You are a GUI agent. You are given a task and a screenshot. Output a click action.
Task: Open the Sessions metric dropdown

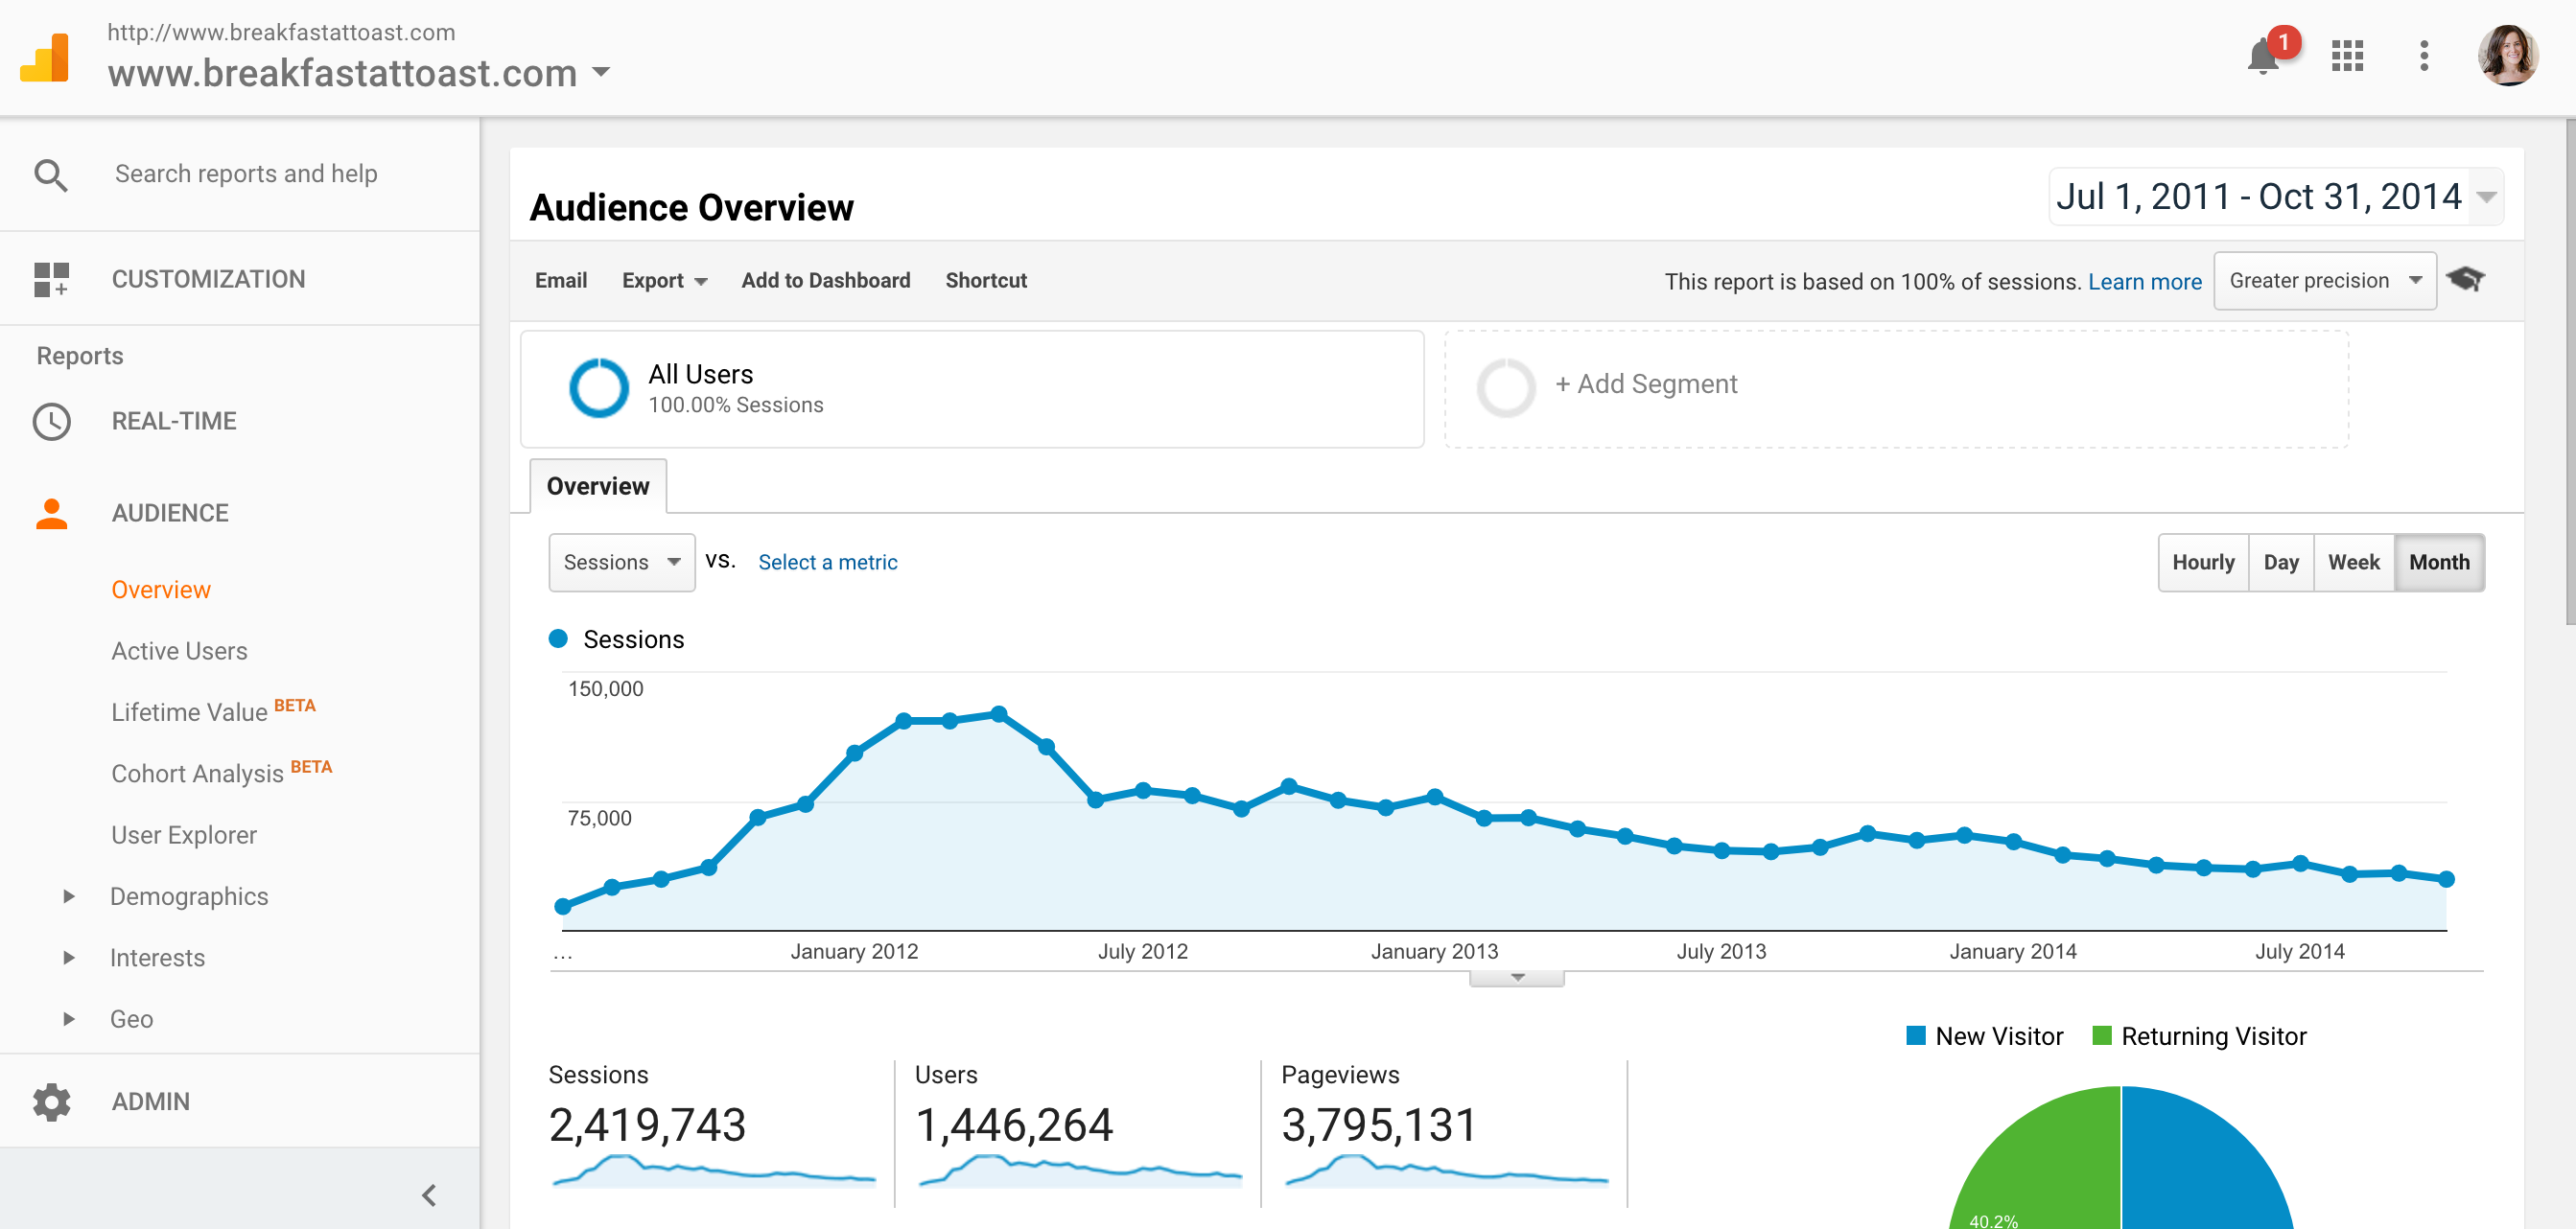tap(621, 563)
